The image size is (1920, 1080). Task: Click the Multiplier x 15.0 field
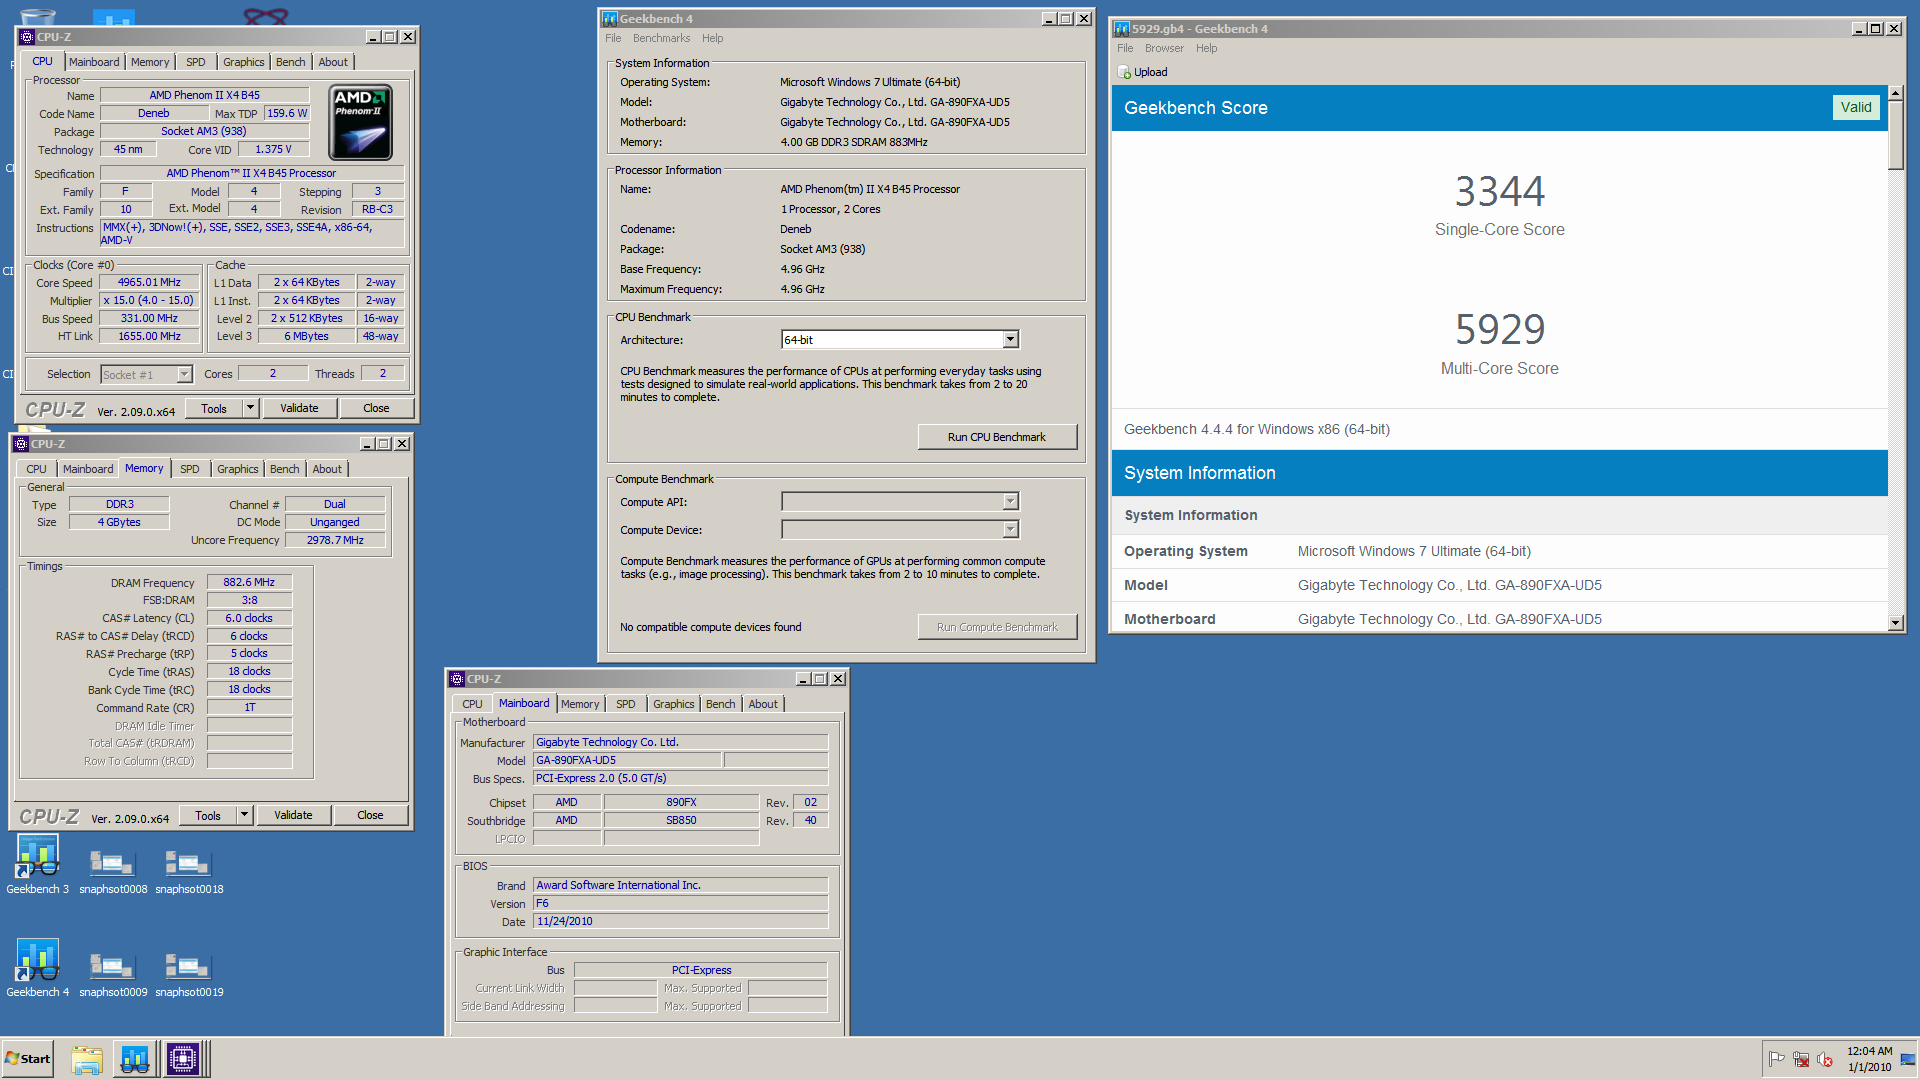[149, 301]
